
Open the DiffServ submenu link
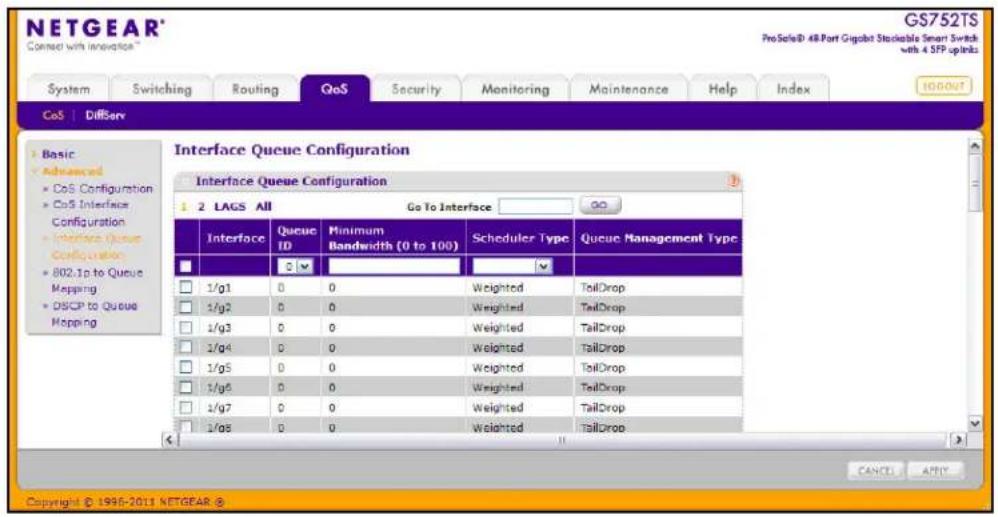tap(96, 116)
